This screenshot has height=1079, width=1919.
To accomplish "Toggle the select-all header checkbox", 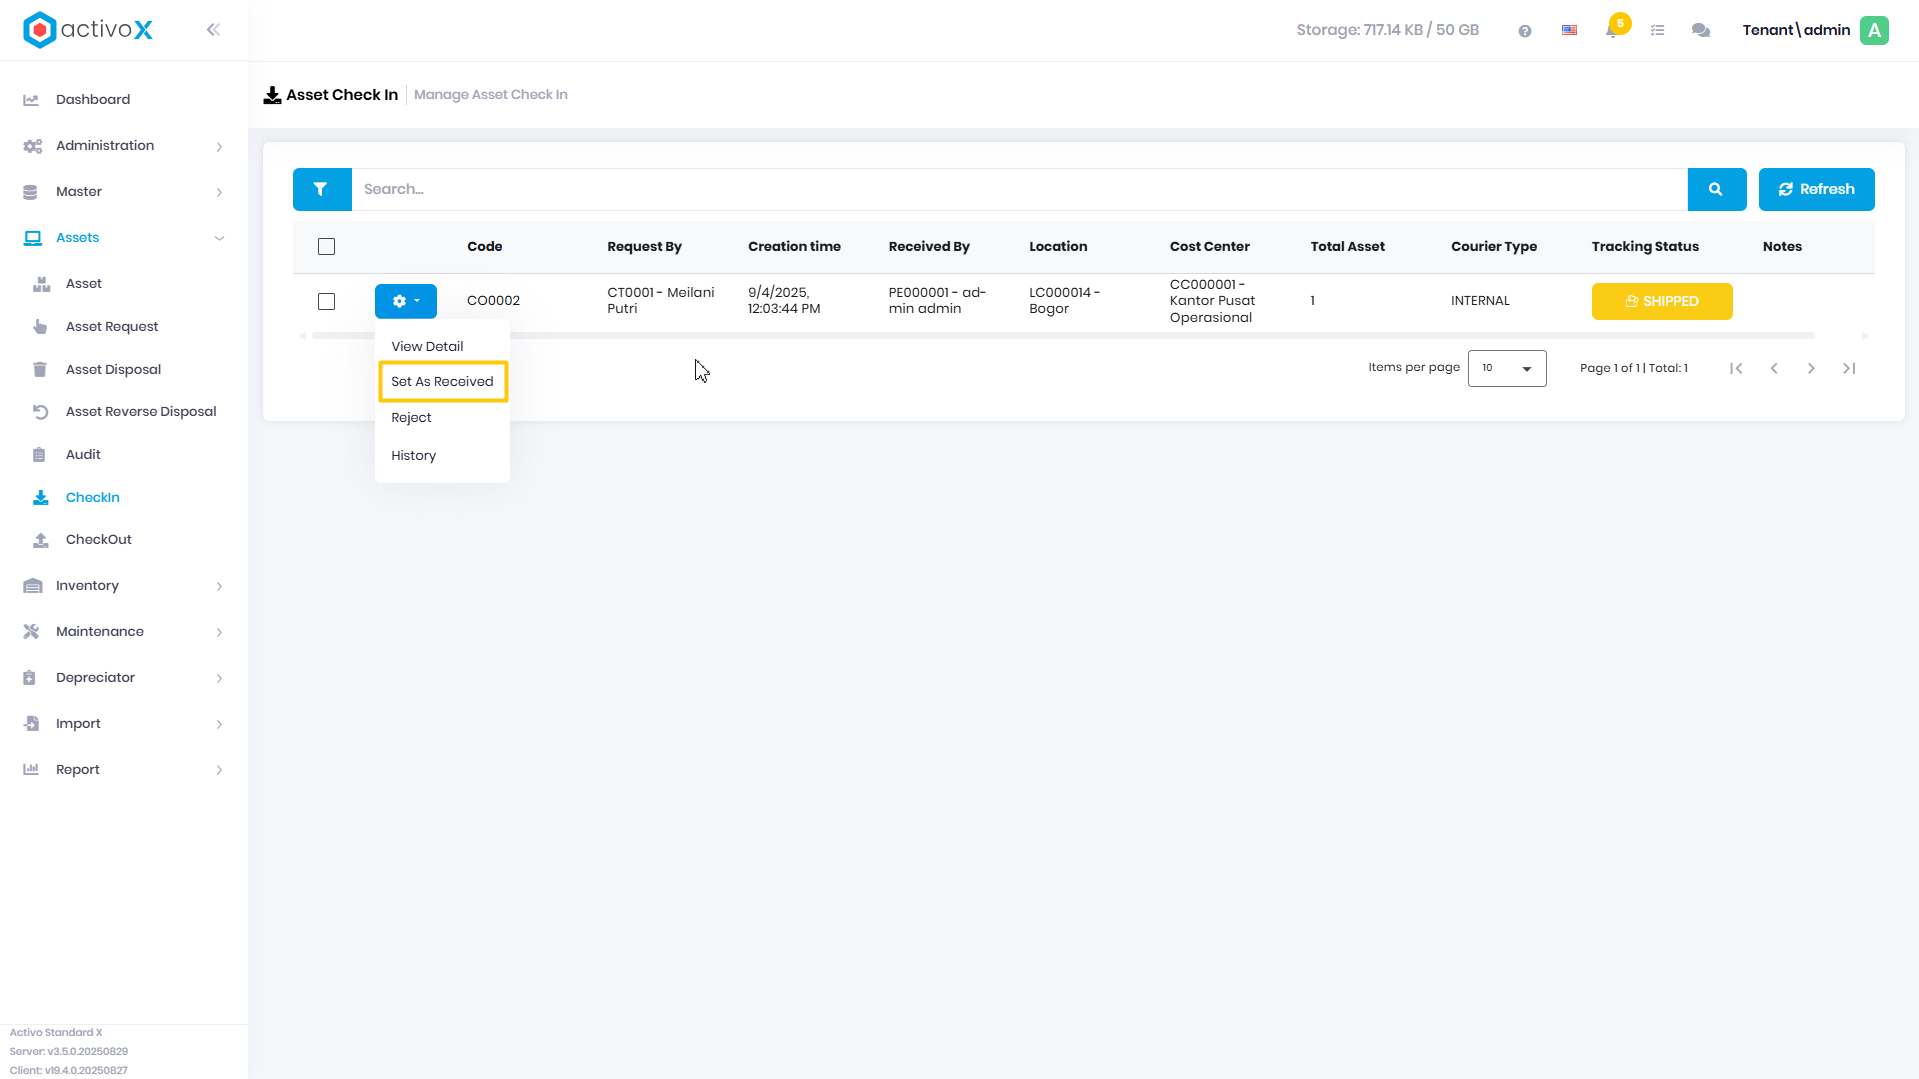I will (x=326, y=247).
